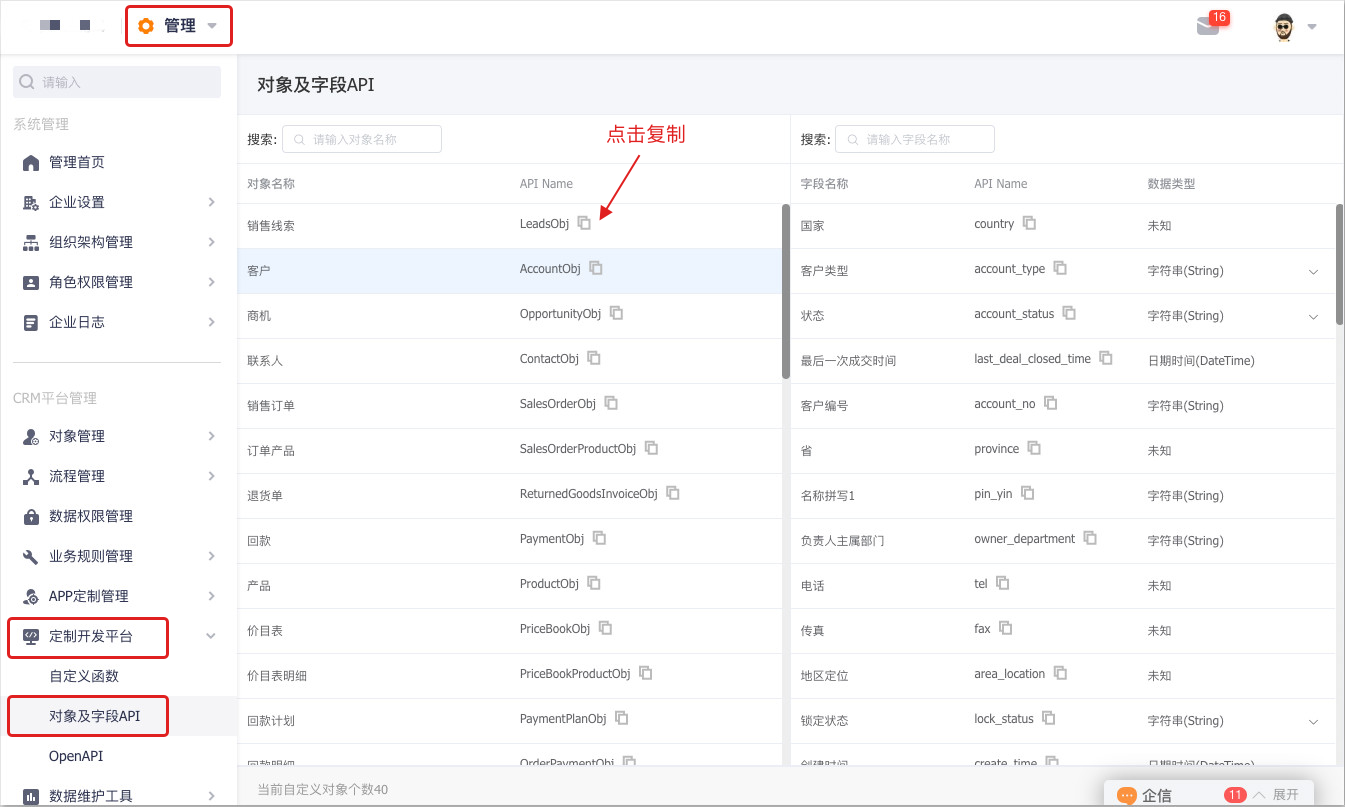Copy the owner_department field API name
This screenshot has height=807, width=1345.
pos(1091,538)
